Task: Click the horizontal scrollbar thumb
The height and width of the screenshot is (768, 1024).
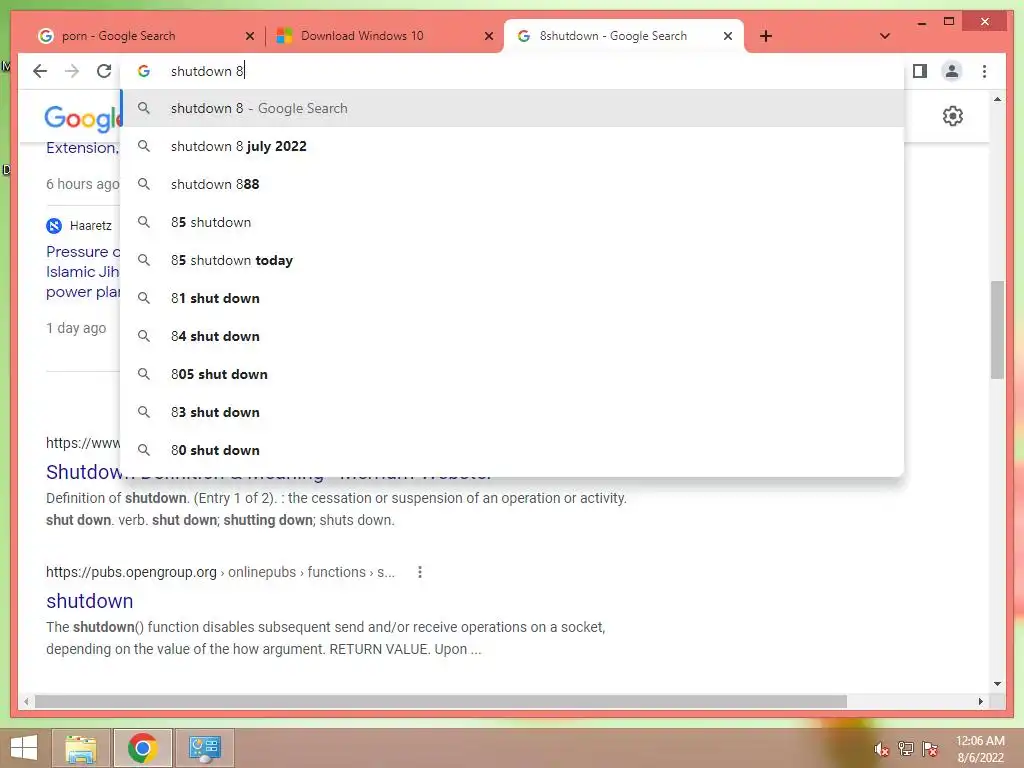Action: pyautogui.click(x=441, y=701)
